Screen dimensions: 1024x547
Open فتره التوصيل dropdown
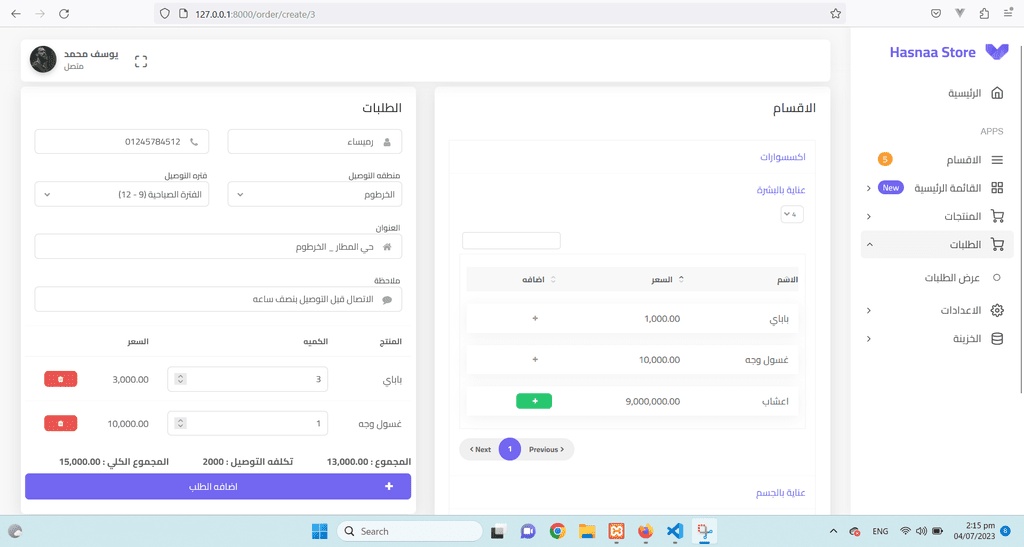click(x=121, y=195)
